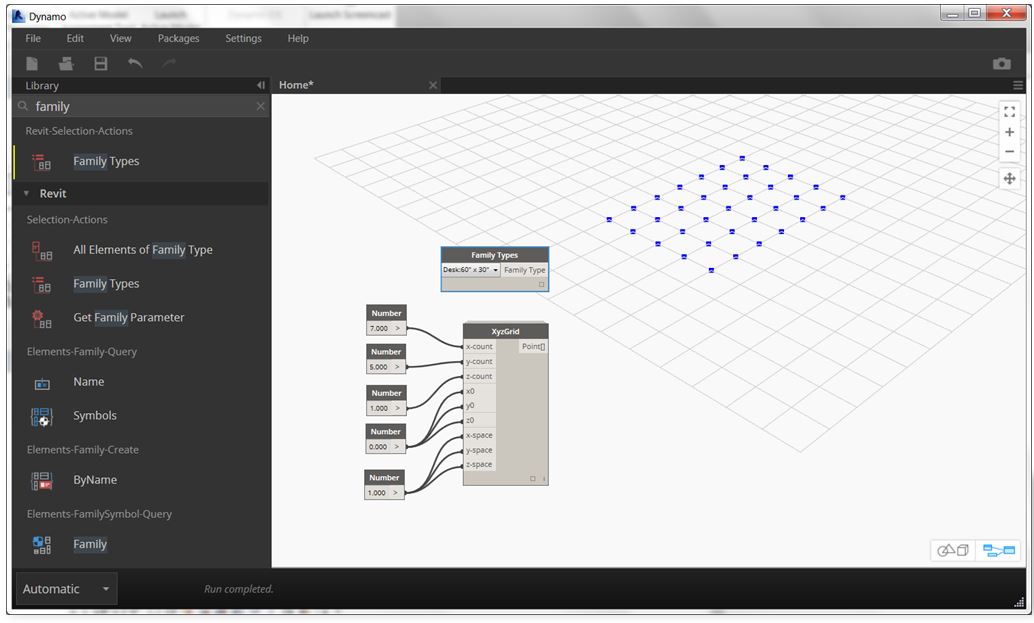Click the Open file icon in the toolbar
Viewport: 1034px width, 623px height.
(65, 62)
